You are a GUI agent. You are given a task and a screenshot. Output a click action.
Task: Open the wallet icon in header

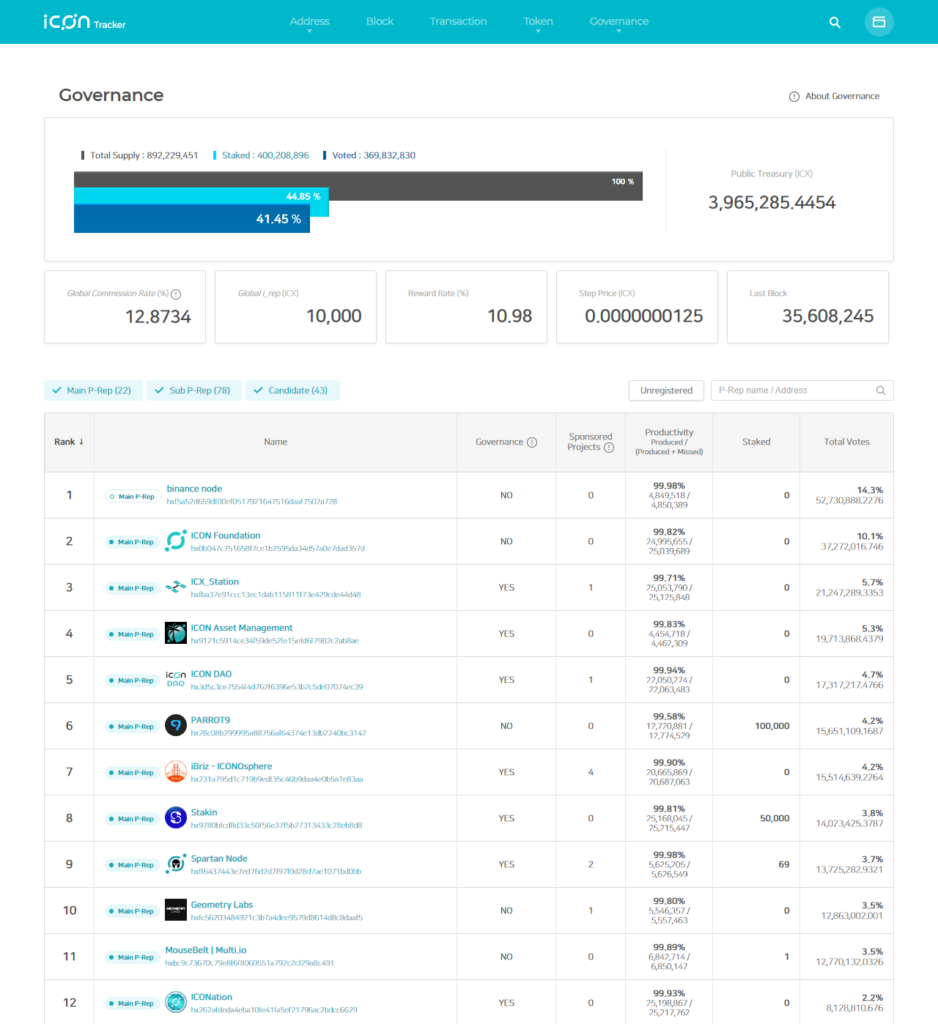[879, 22]
